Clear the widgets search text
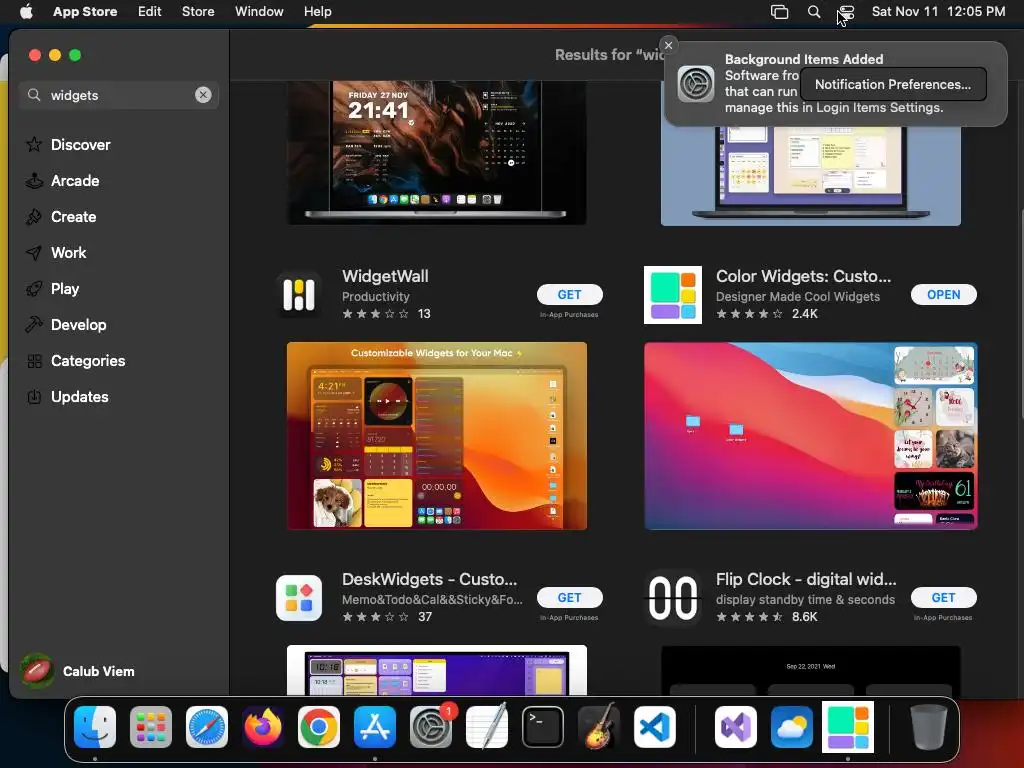Image resolution: width=1024 pixels, height=768 pixels. (203, 95)
